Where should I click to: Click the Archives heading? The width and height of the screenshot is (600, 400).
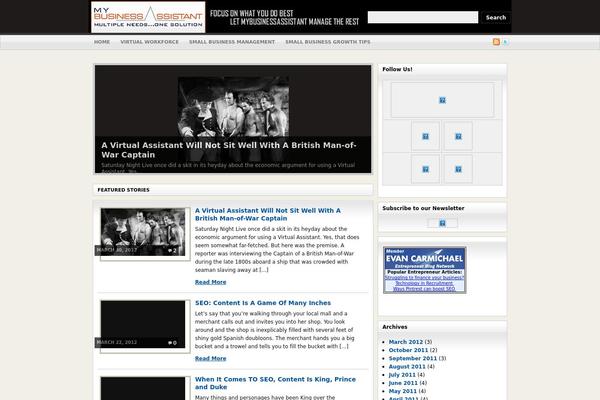pos(395,327)
